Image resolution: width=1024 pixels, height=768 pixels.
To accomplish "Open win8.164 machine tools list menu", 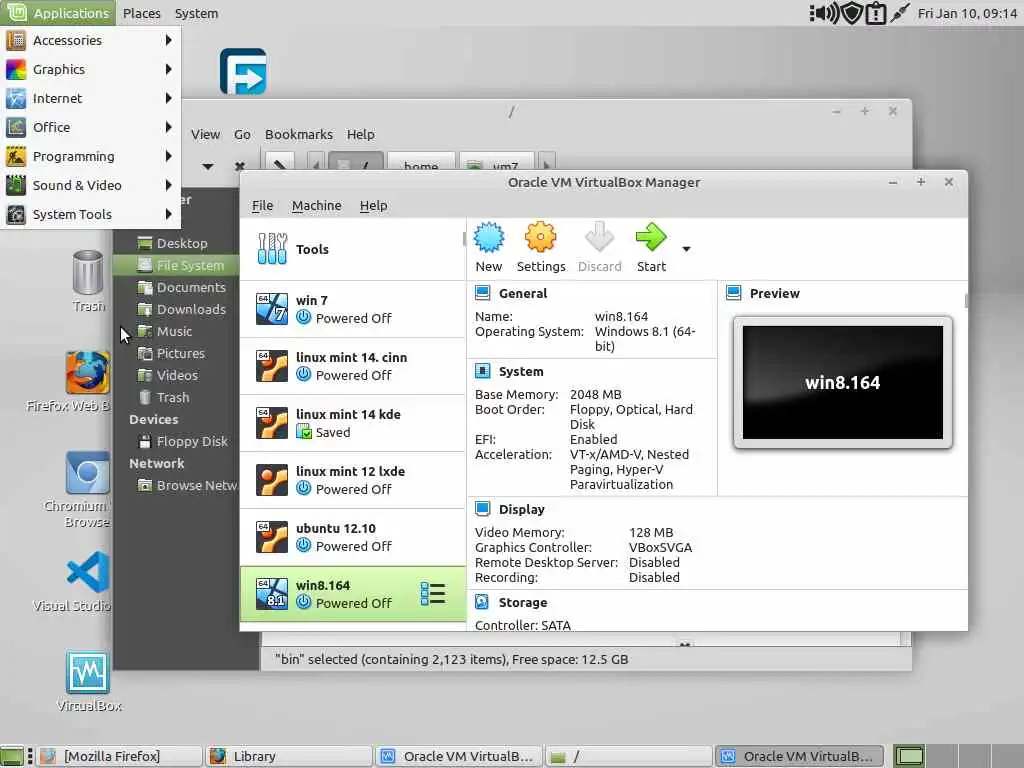I will click(x=433, y=594).
